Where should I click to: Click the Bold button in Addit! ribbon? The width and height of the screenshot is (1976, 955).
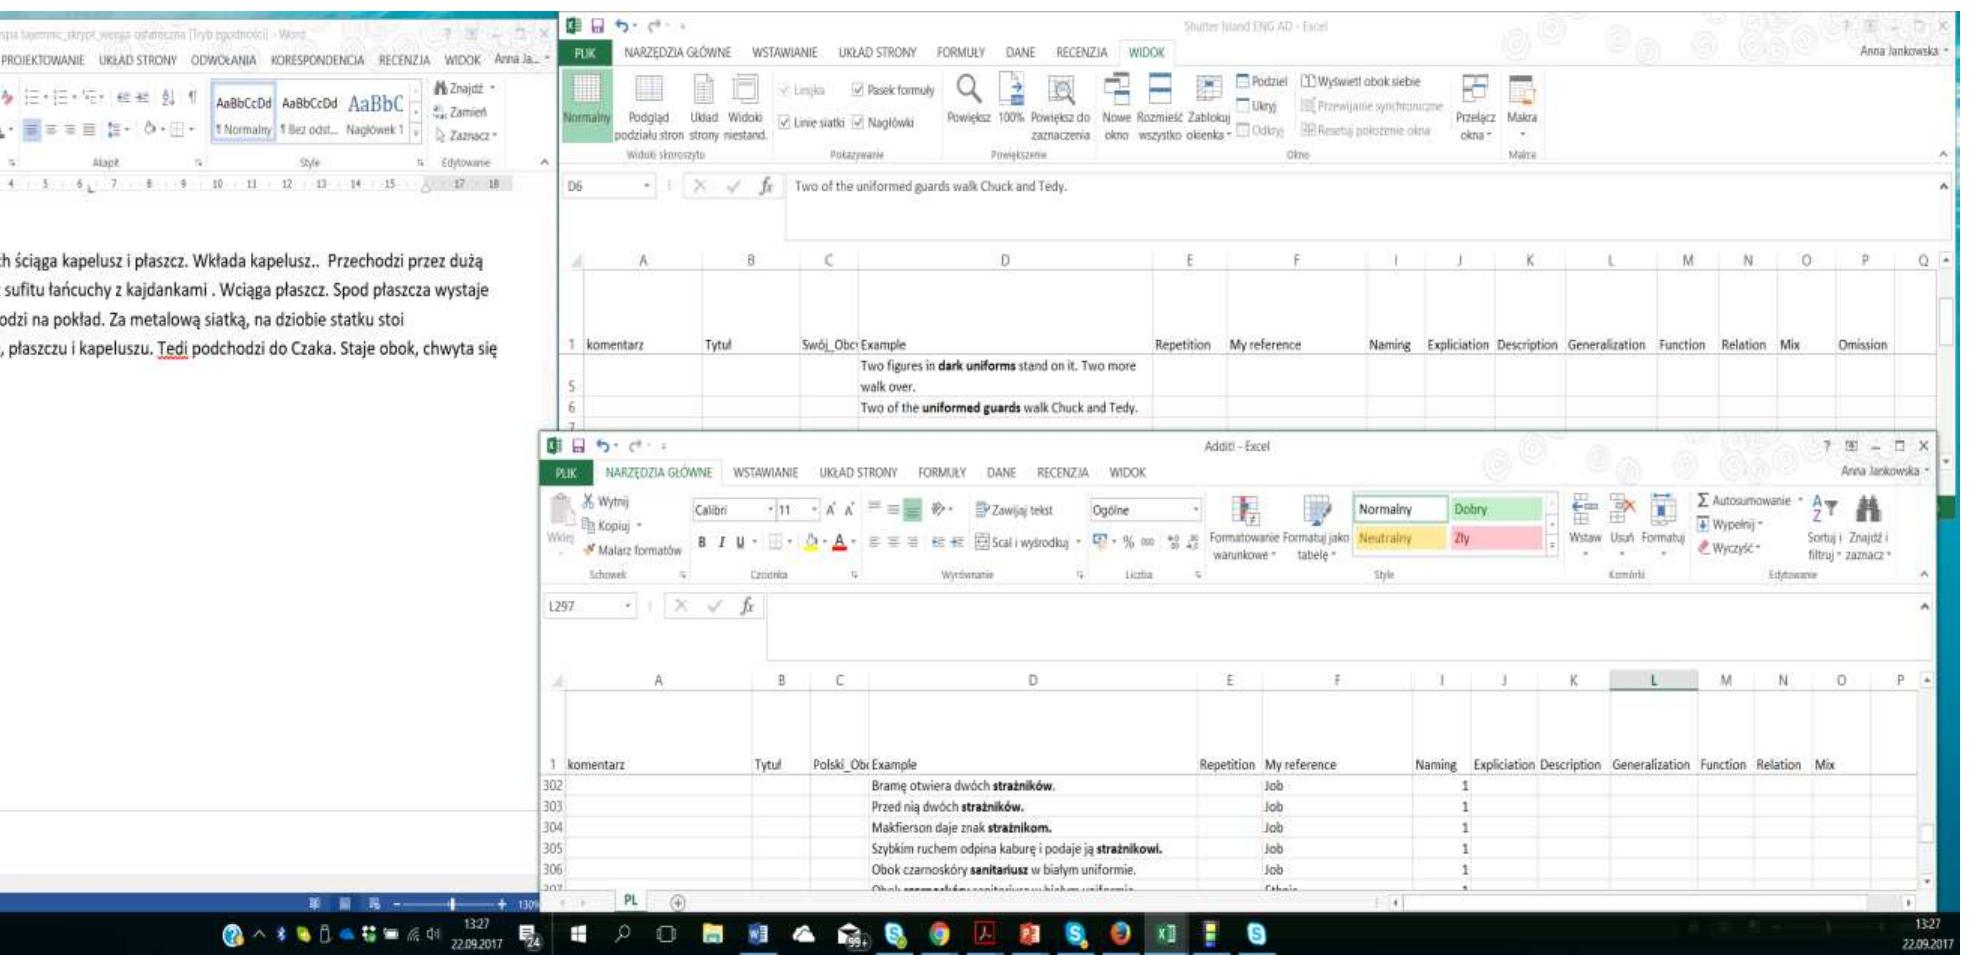[702, 542]
